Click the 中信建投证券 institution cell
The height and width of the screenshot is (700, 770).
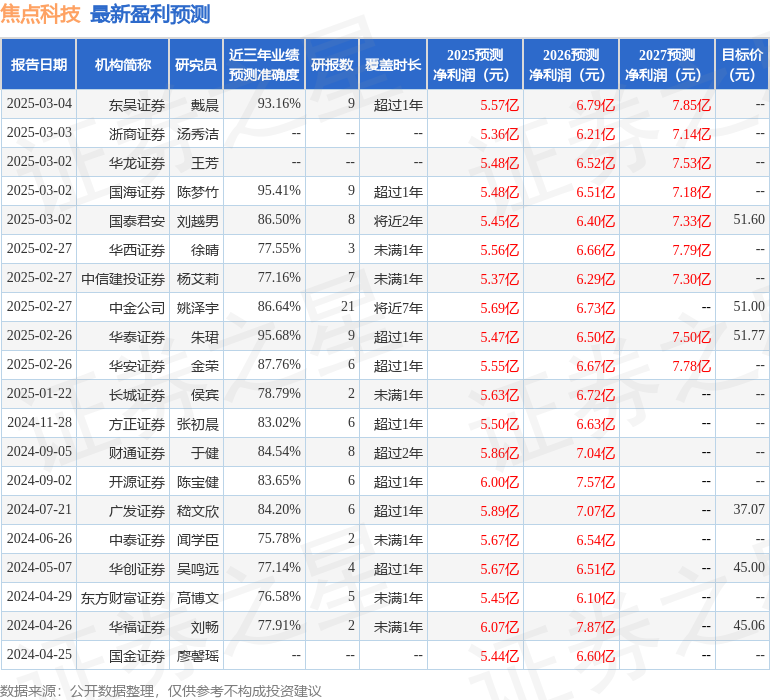click(123, 279)
